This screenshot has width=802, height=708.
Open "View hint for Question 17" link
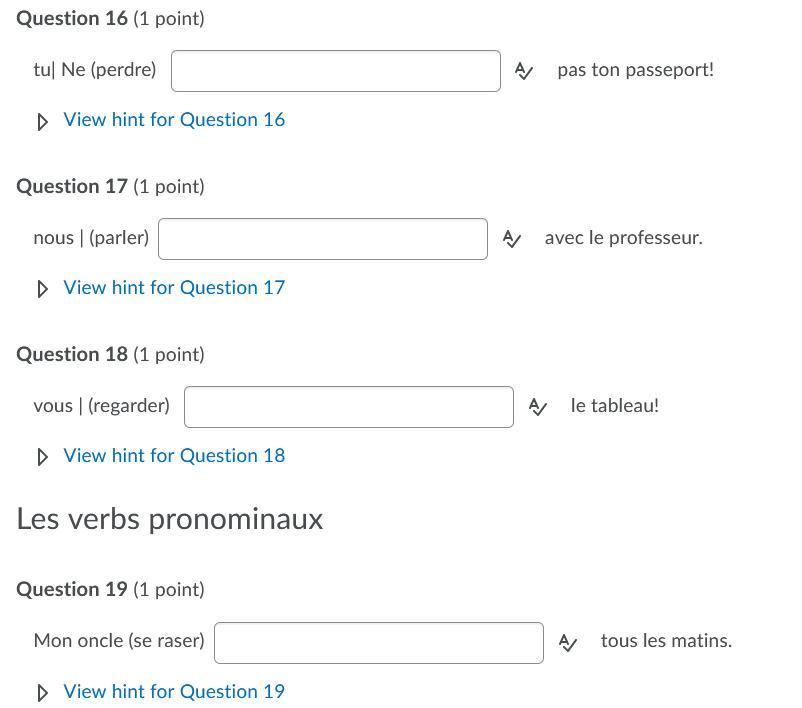click(x=174, y=288)
